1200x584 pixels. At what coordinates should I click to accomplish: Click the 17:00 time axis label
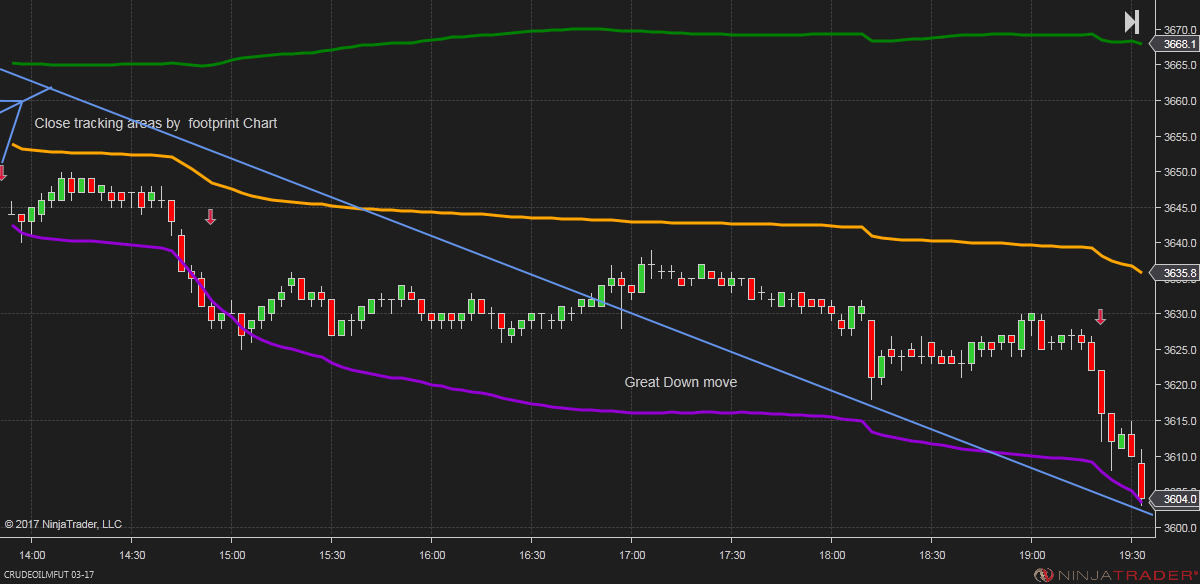(x=632, y=554)
